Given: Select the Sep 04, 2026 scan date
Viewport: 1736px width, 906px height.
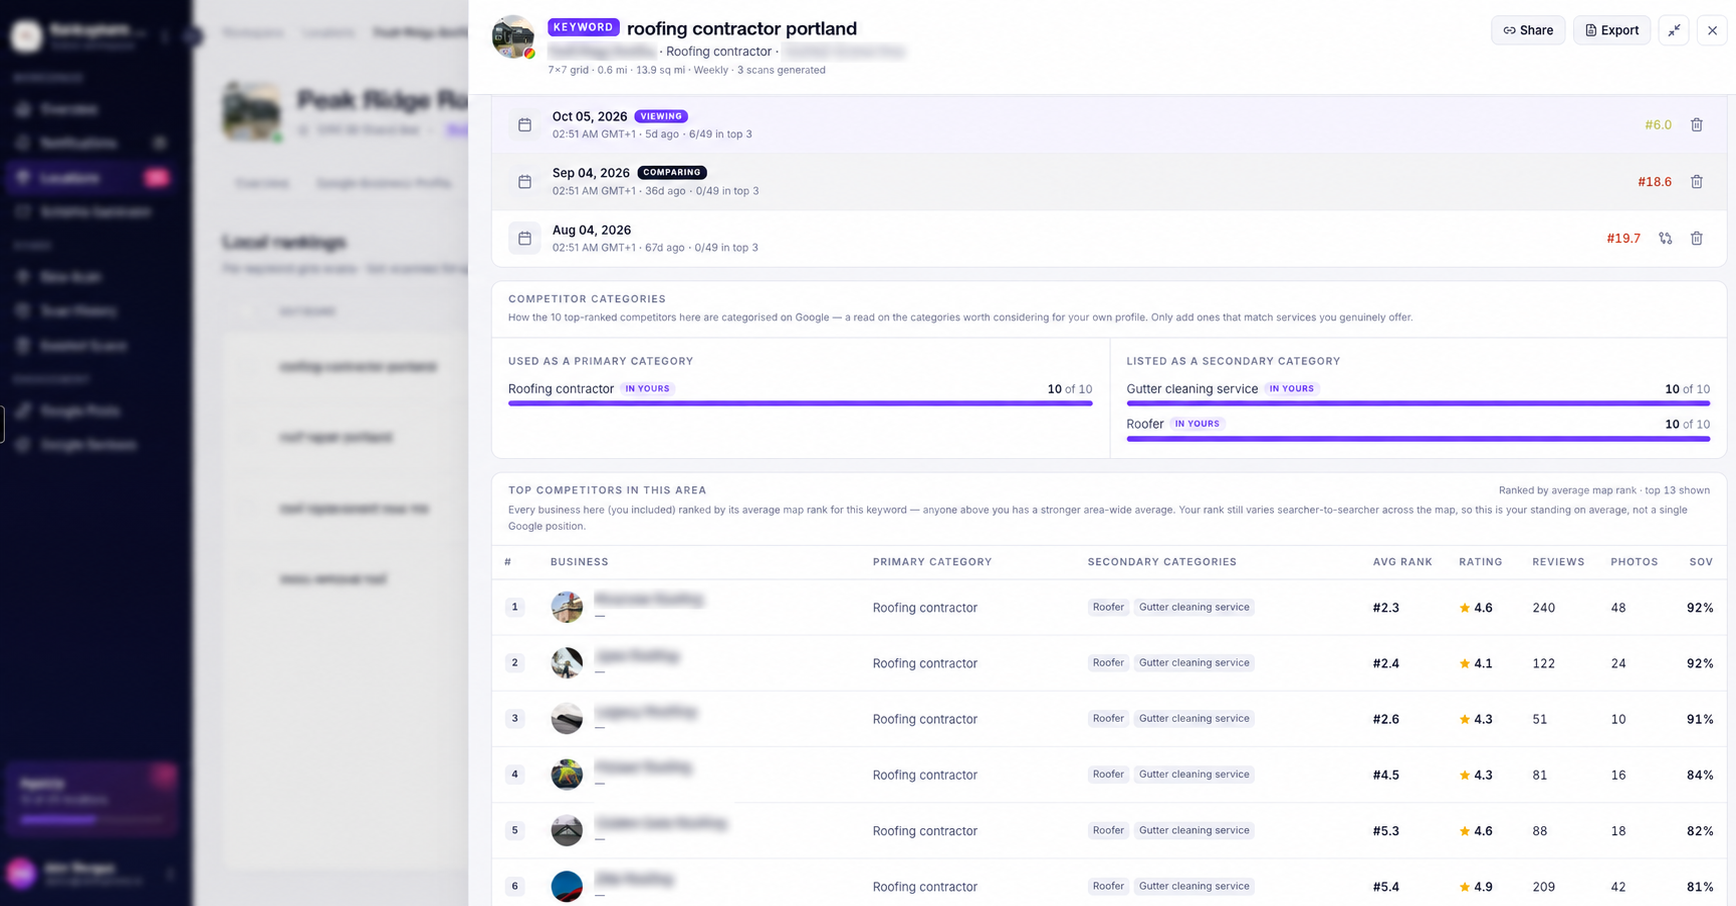Looking at the screenshot, I should [x=590, y=173].
